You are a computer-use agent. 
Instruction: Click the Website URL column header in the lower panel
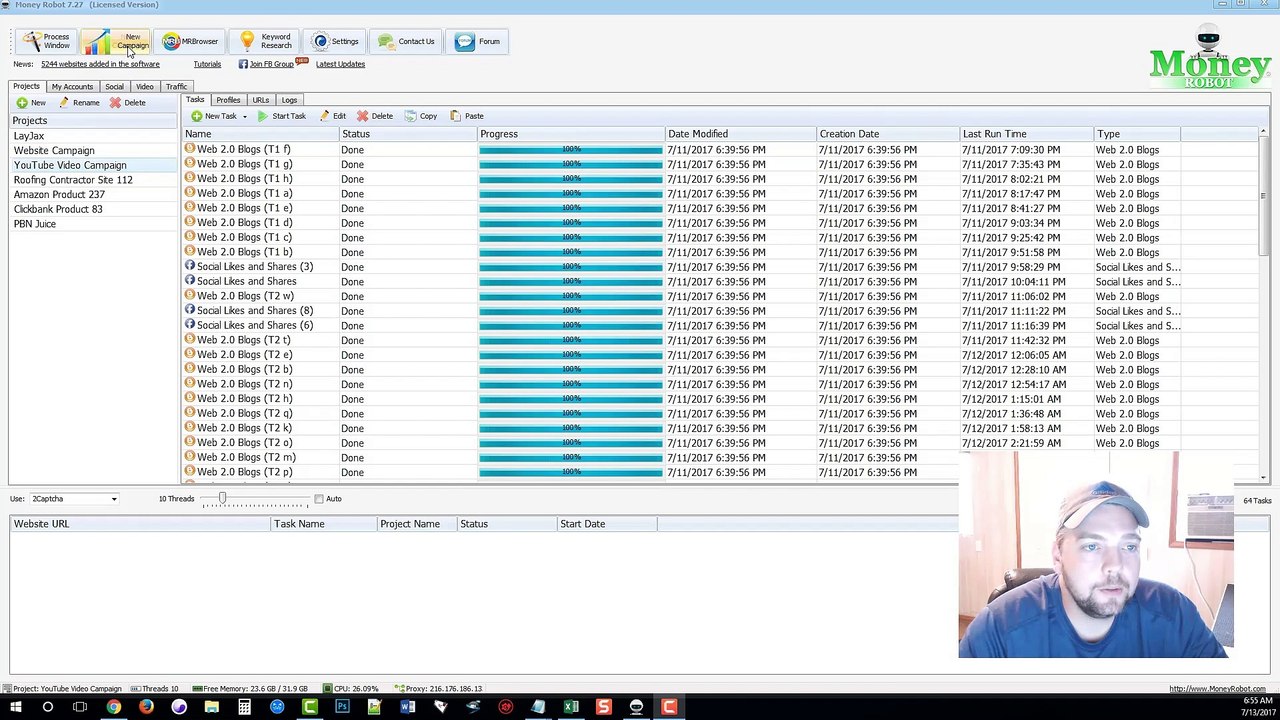(x=140, y=524)
